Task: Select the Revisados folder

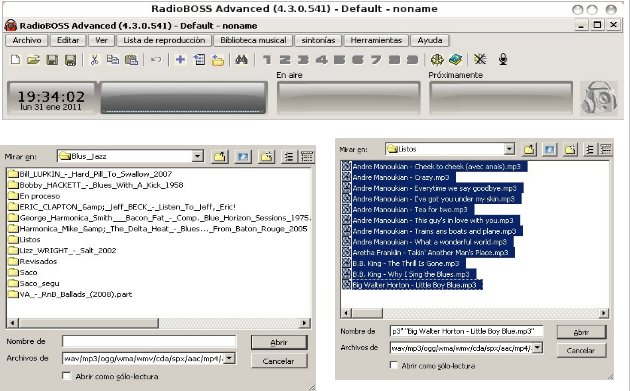Action: tap(33, 261)
